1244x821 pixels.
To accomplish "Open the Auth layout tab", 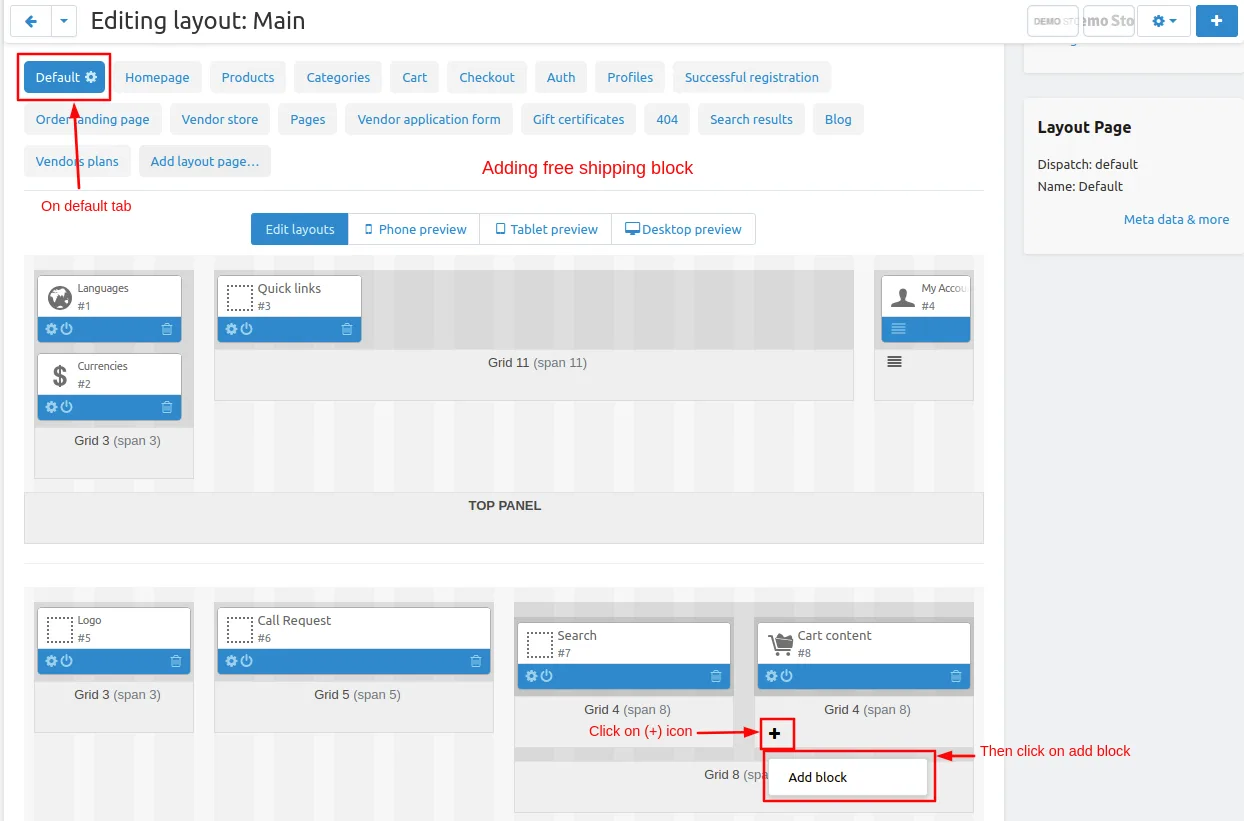I will pyautogui.click(x=561, y=77).
